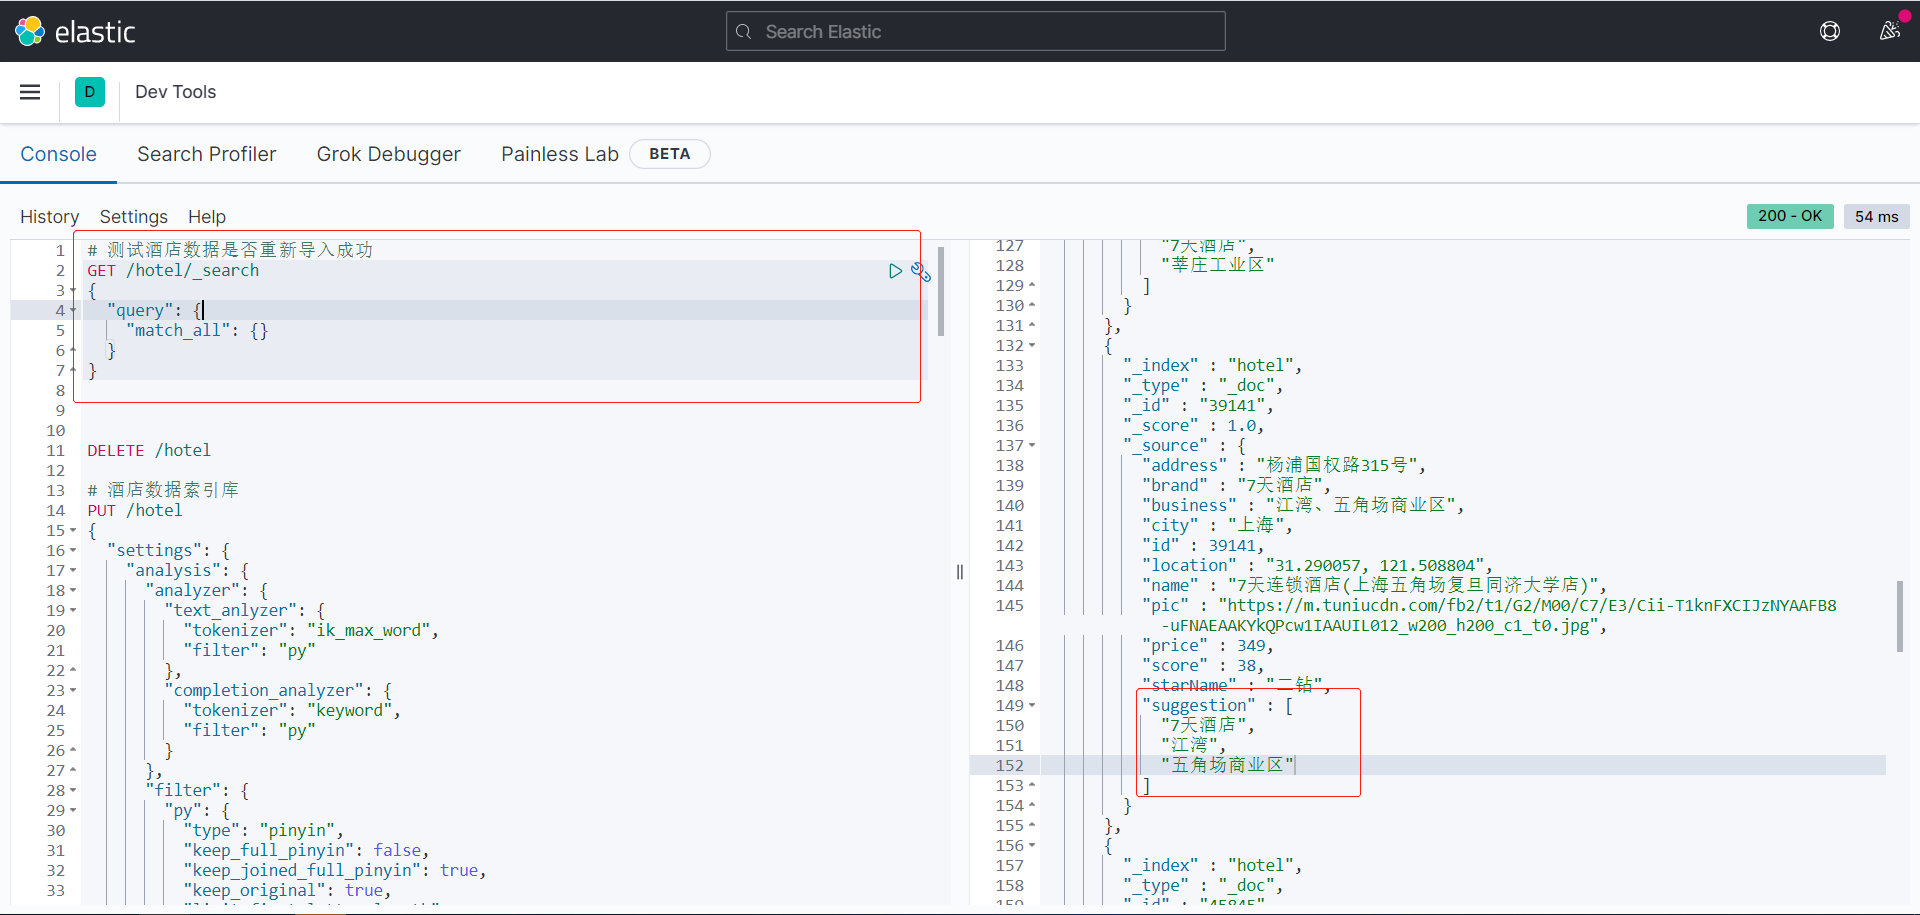Viewport: 1920px width, 915px height.
Task: Click the "_id" : "39141" output line
Action: (x=1199, y=405)
